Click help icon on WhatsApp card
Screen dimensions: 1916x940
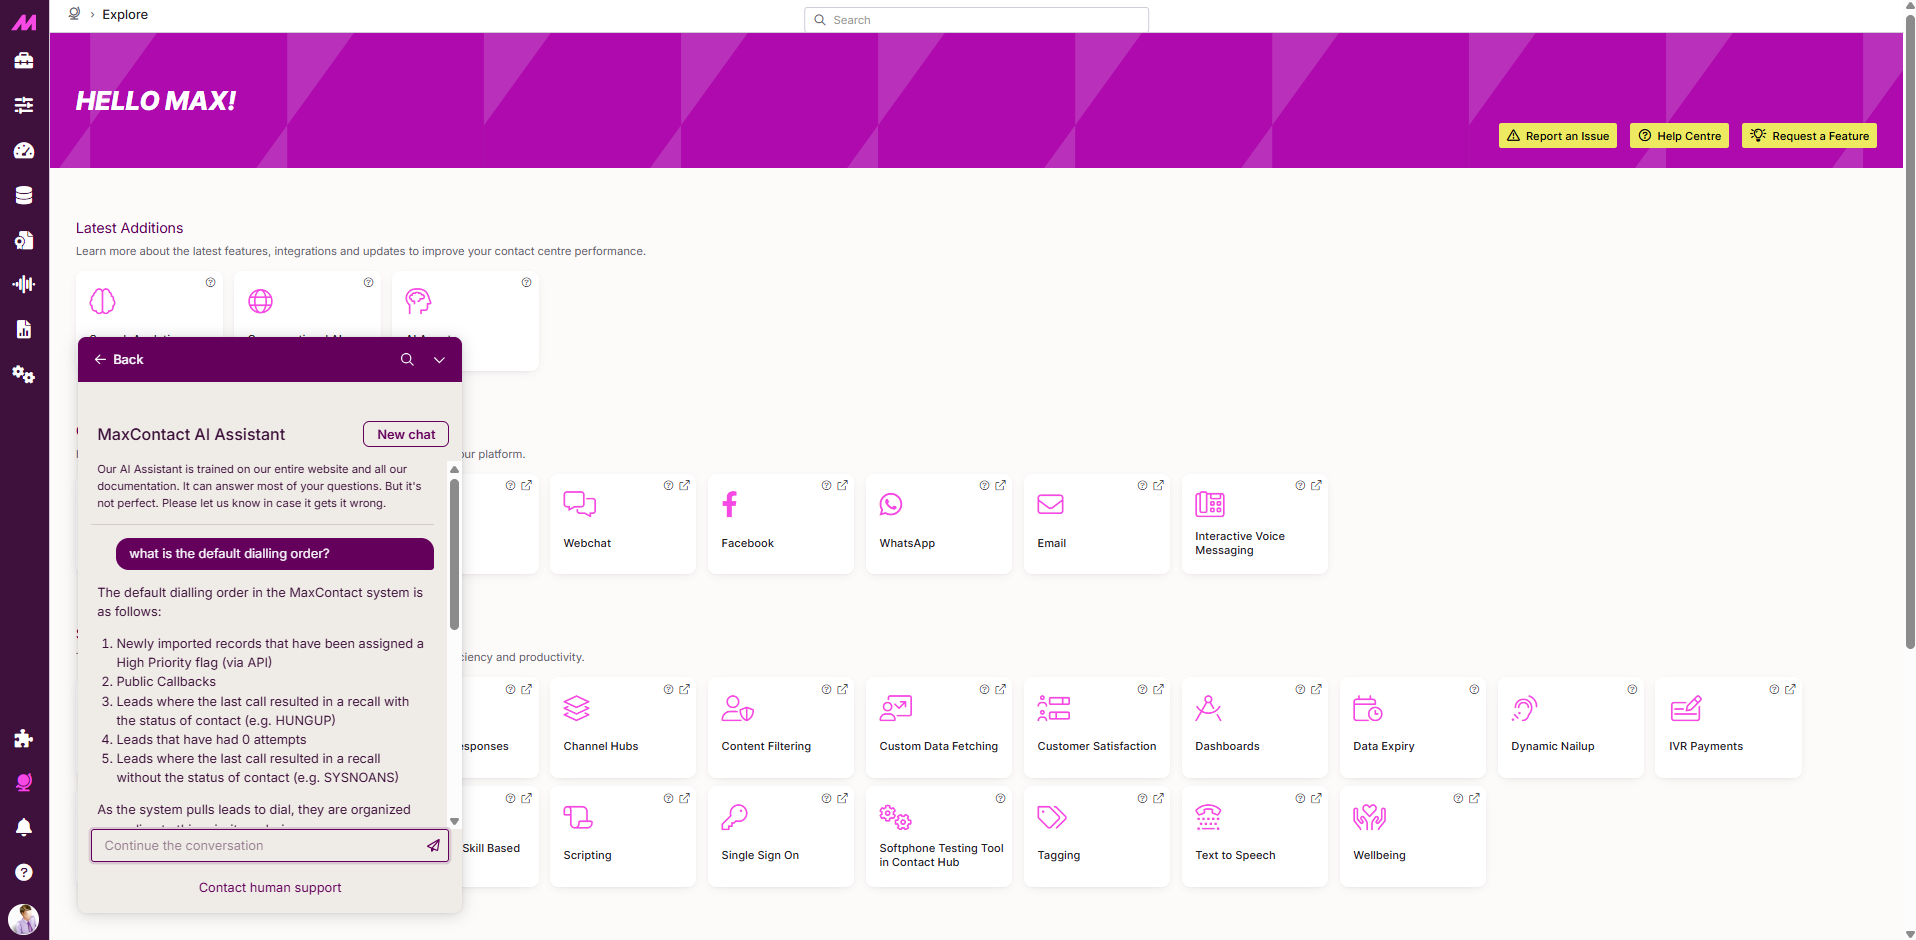[984, 485]
